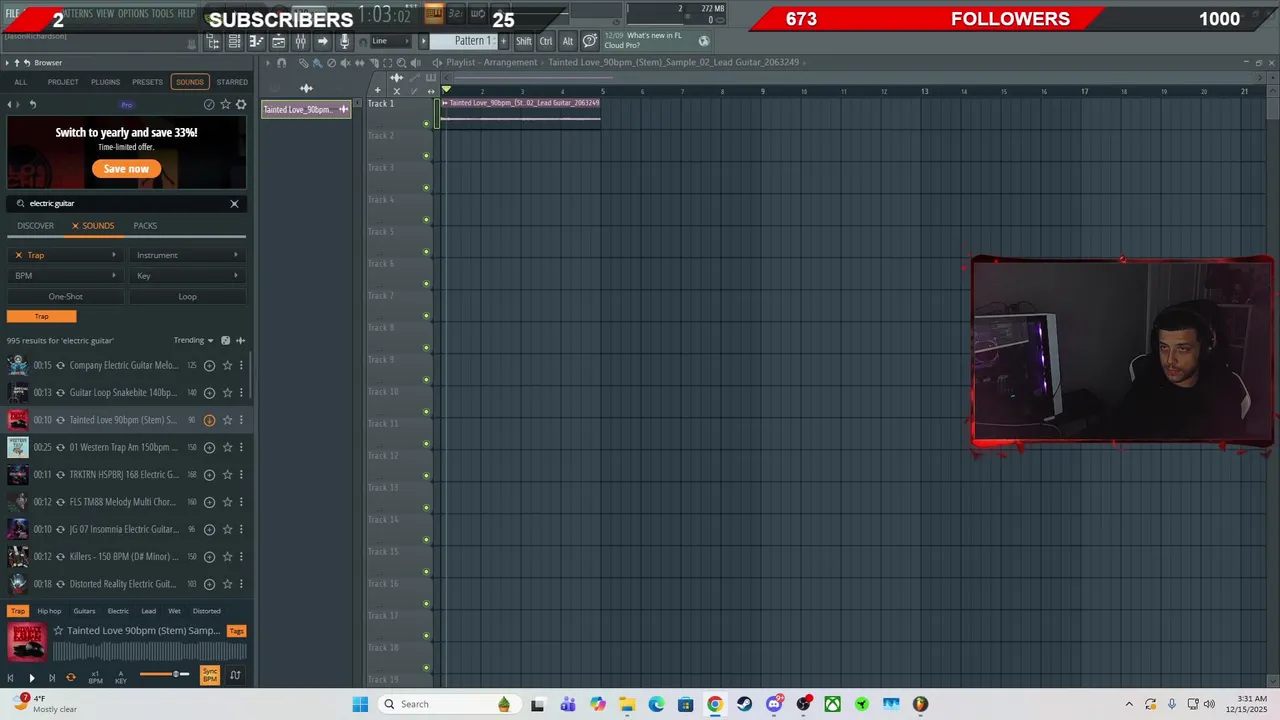The height and width of the screenshot is (720, 1280).
Task: Click the browser settings gear icon
Action: point(241,104)
